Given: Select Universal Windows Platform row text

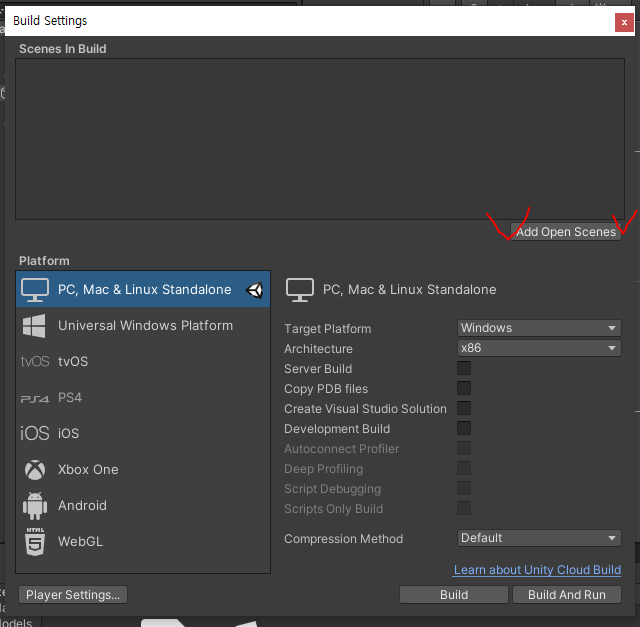Looking at the screenshot, I should [145, 326].
